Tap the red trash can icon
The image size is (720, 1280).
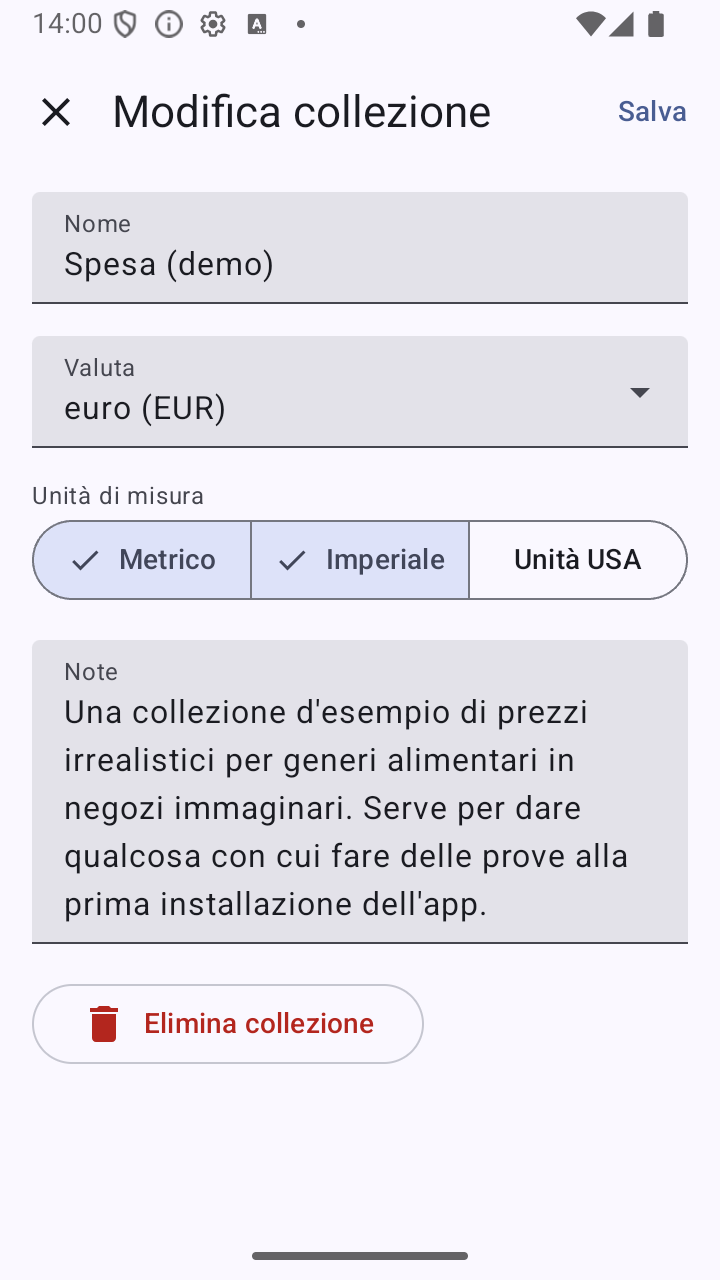pos(104,1024)
